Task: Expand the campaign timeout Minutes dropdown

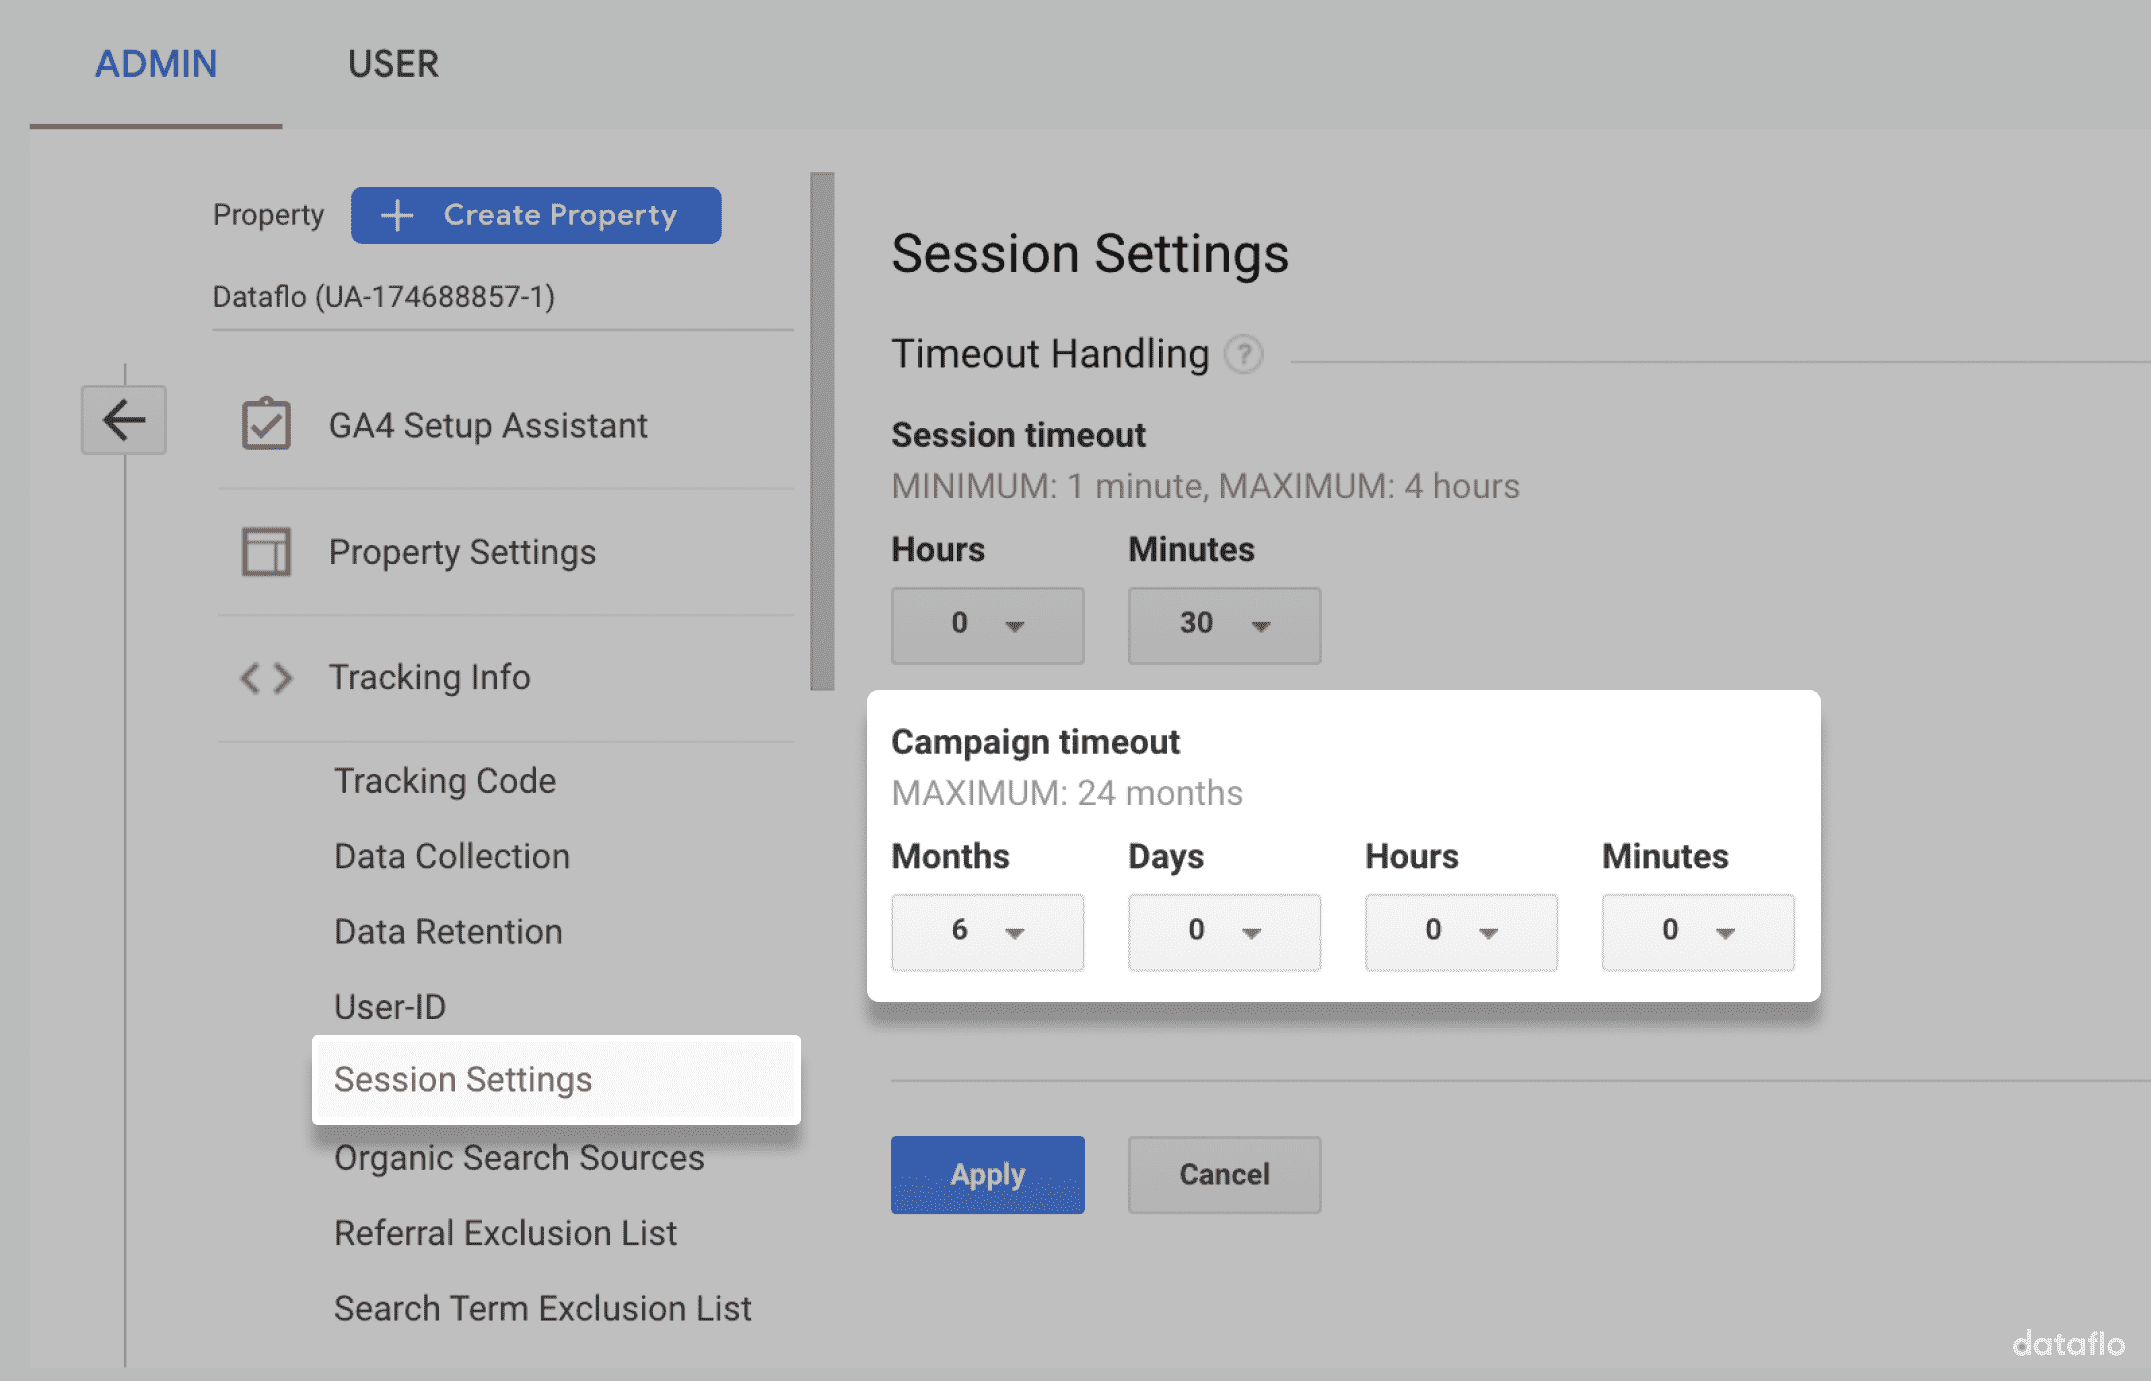Action: click(x=1697, y=931)
